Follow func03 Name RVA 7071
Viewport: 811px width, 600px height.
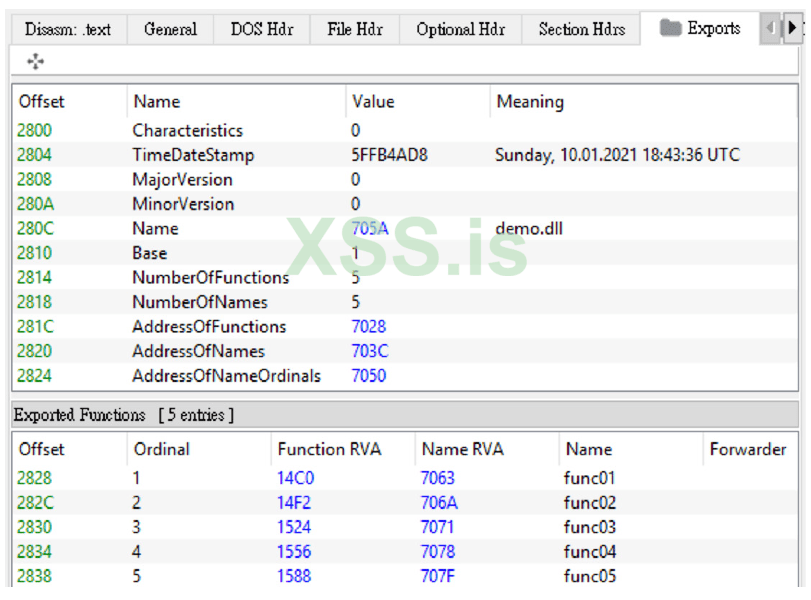pos(437,528)
